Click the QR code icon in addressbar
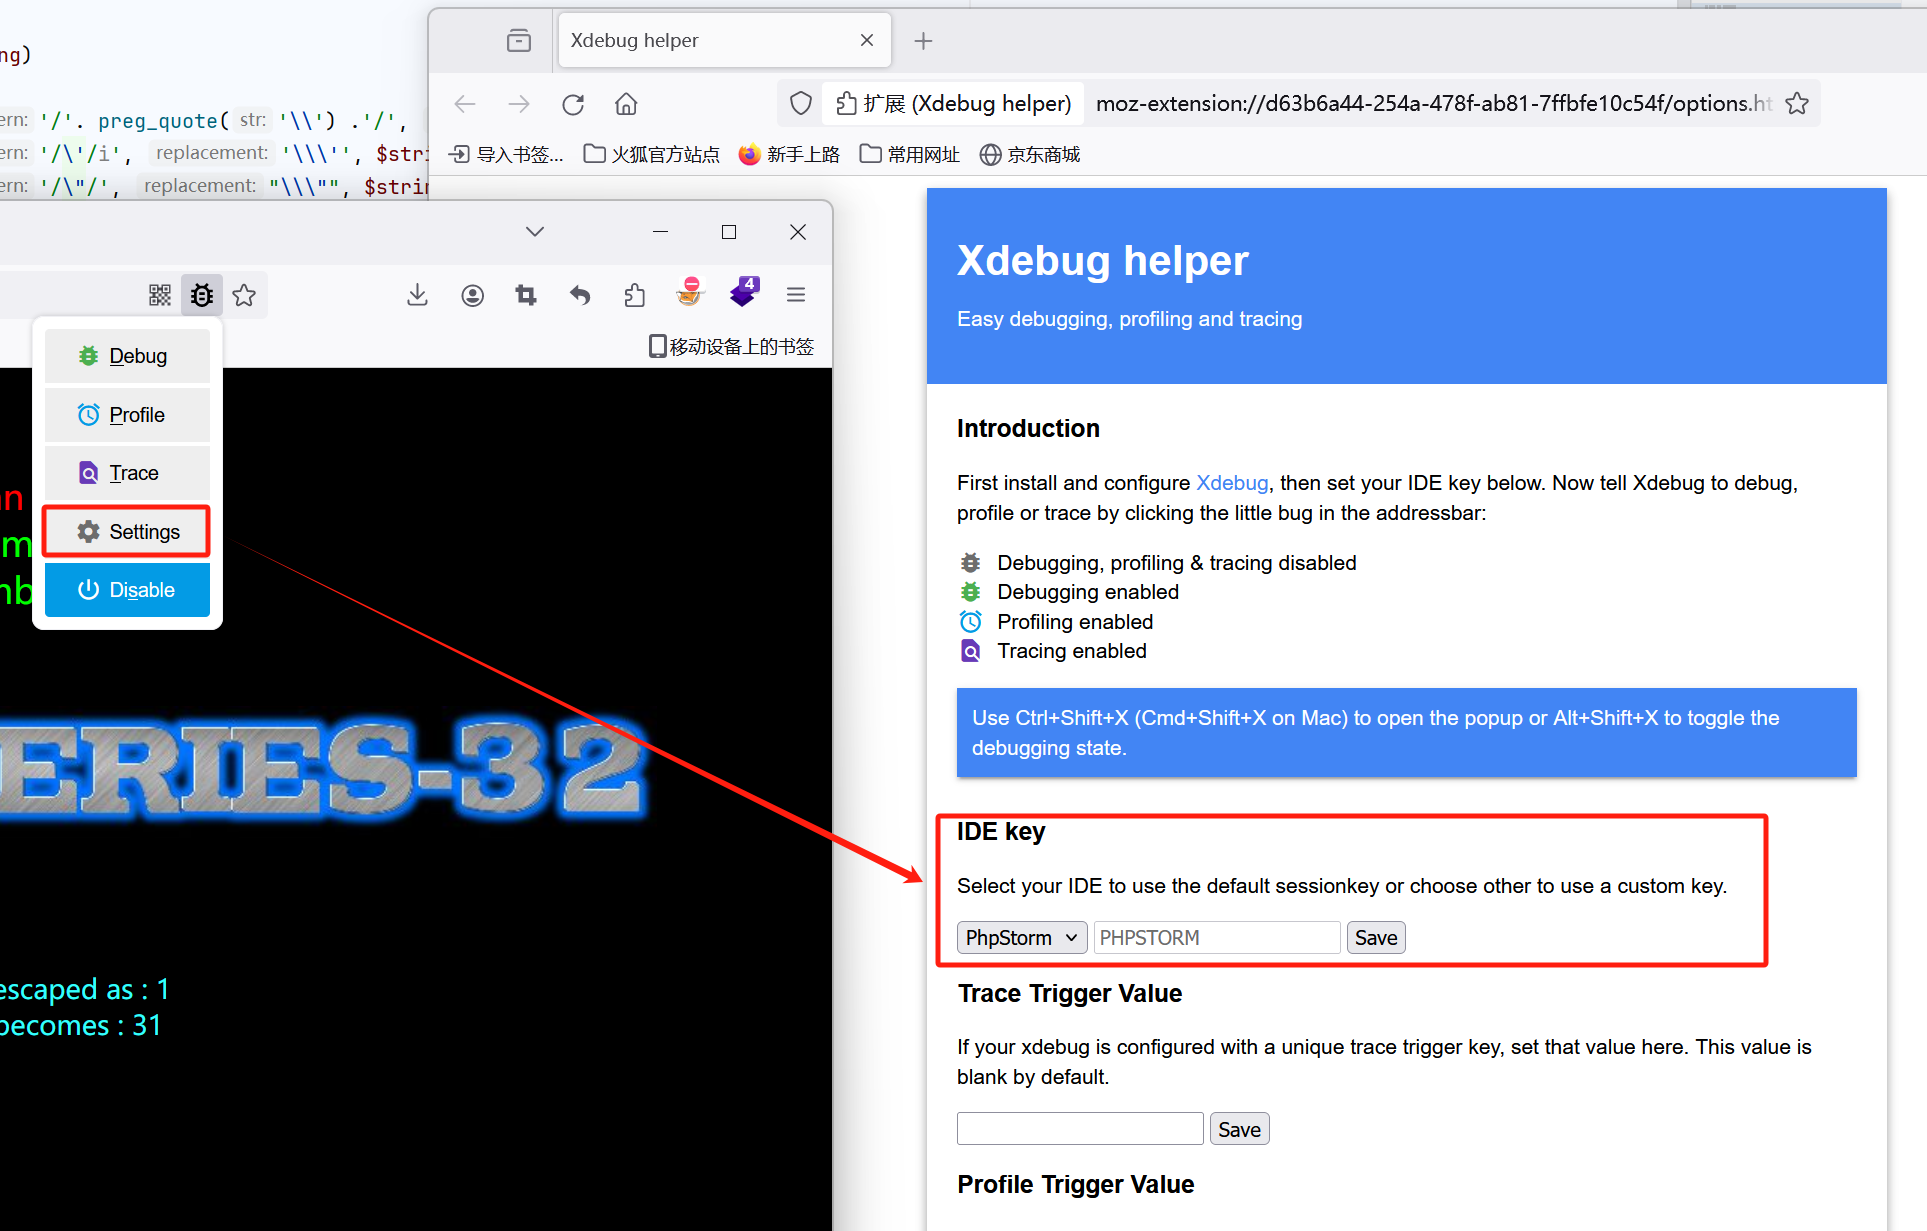 point(160,295)
